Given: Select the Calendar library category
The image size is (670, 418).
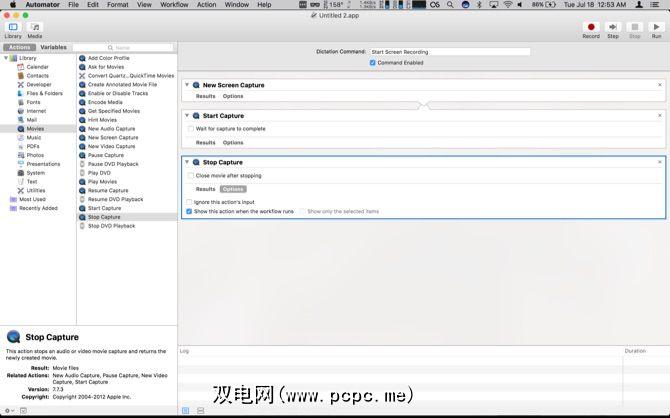Looking at the screenshot, I should point(38,67).
